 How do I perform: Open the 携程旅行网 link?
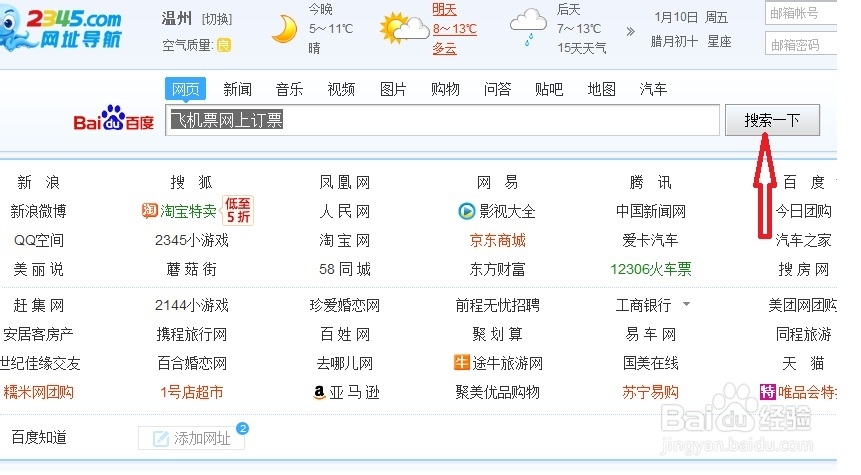coord(191,334)
